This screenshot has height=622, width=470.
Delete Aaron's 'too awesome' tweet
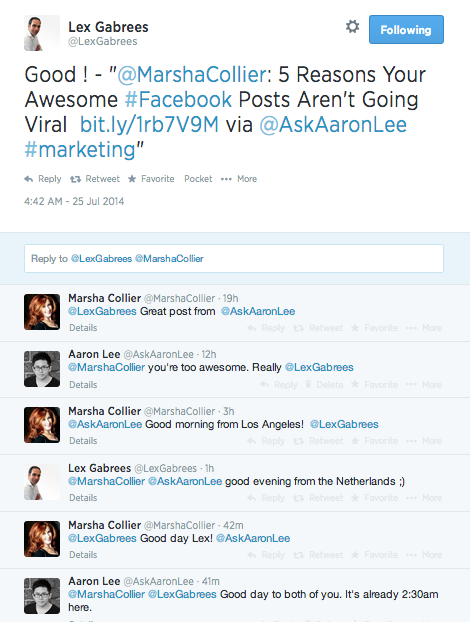324,384
